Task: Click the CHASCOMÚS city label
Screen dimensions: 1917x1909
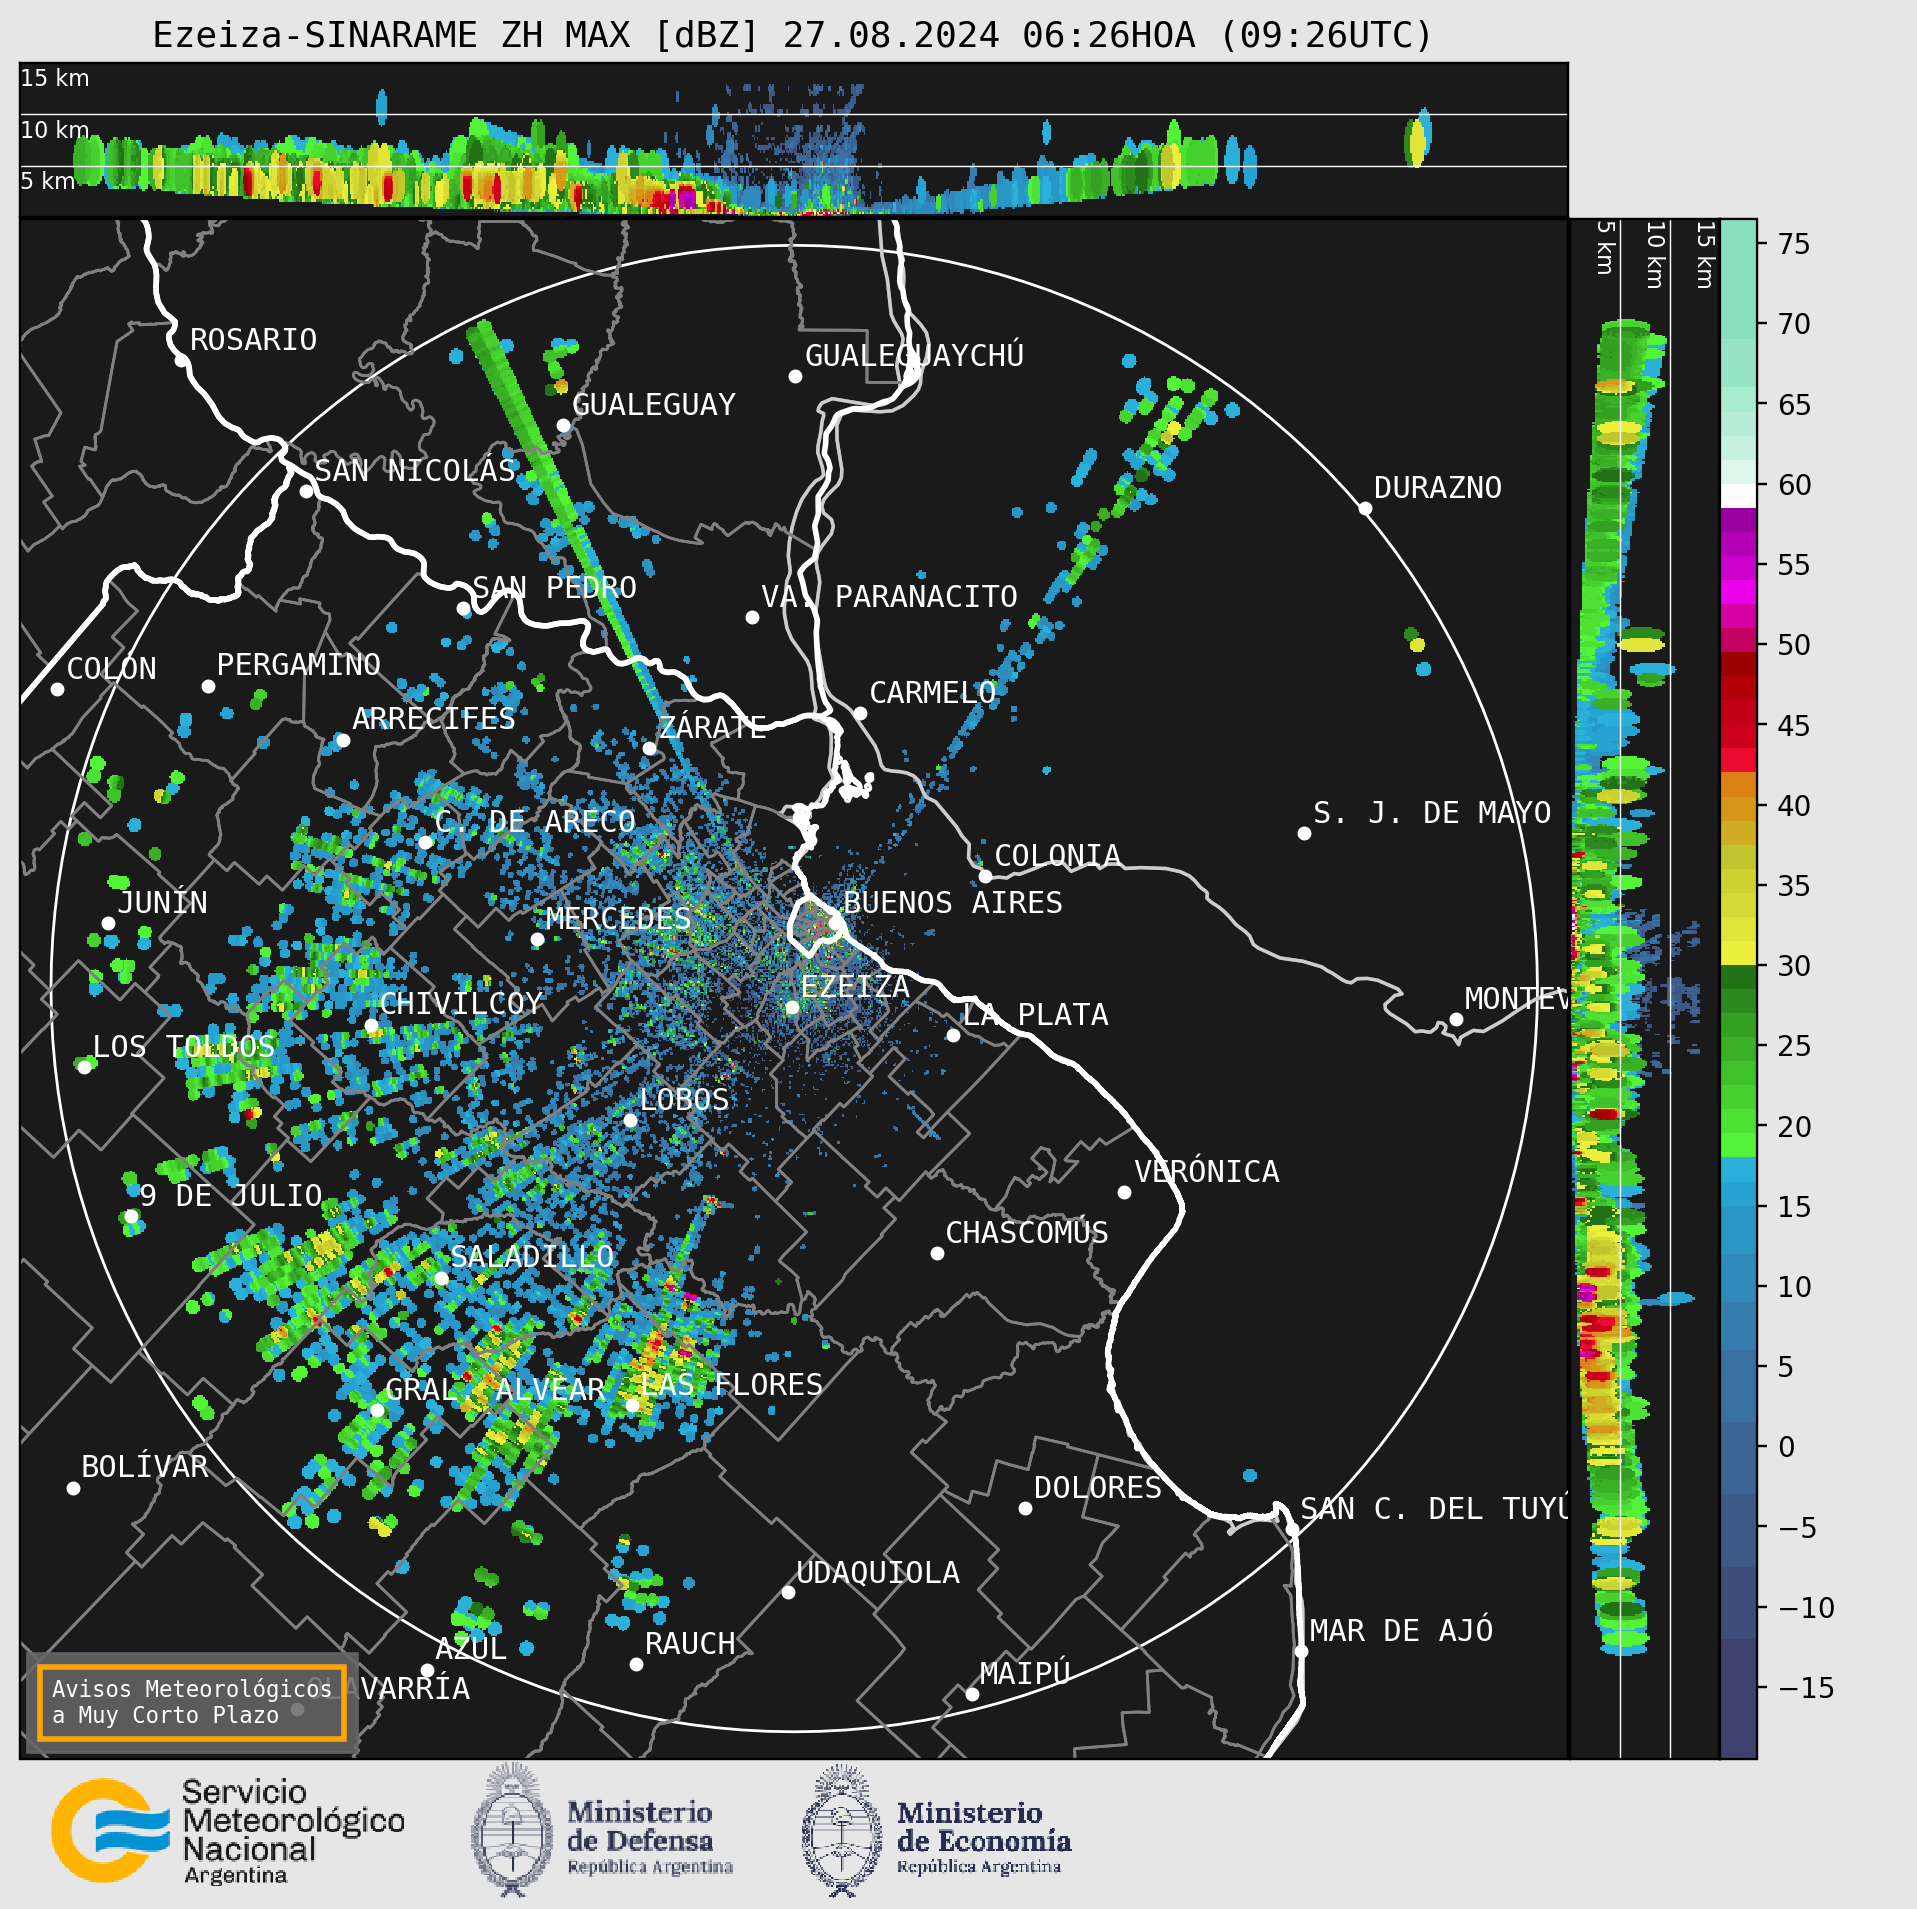Action: [1027, 1232]
